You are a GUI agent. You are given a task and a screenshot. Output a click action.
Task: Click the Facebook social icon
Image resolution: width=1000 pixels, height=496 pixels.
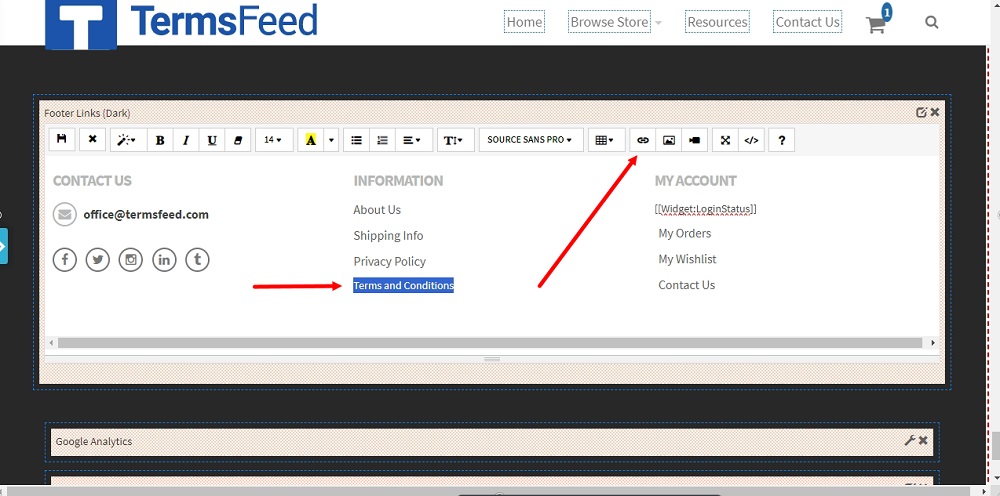[64, 259]
